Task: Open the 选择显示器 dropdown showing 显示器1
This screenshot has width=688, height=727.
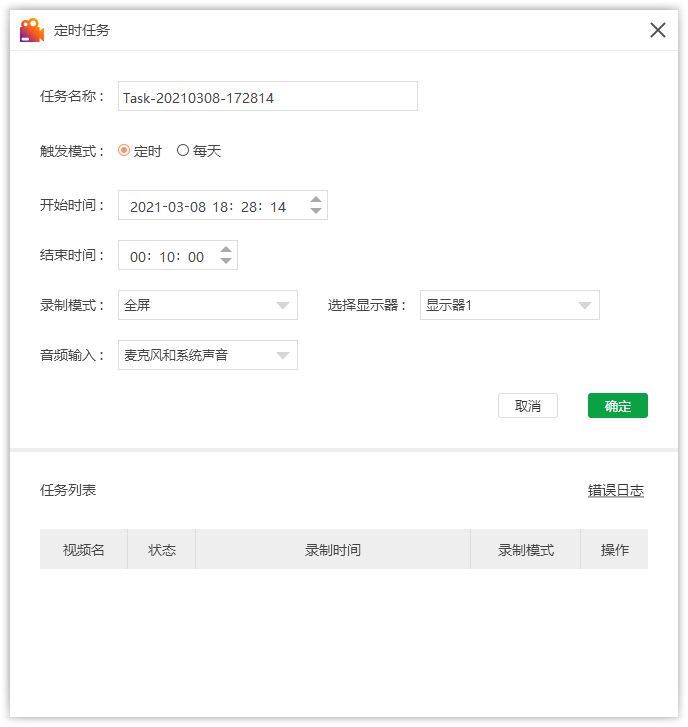Action: tap(510, 305)
